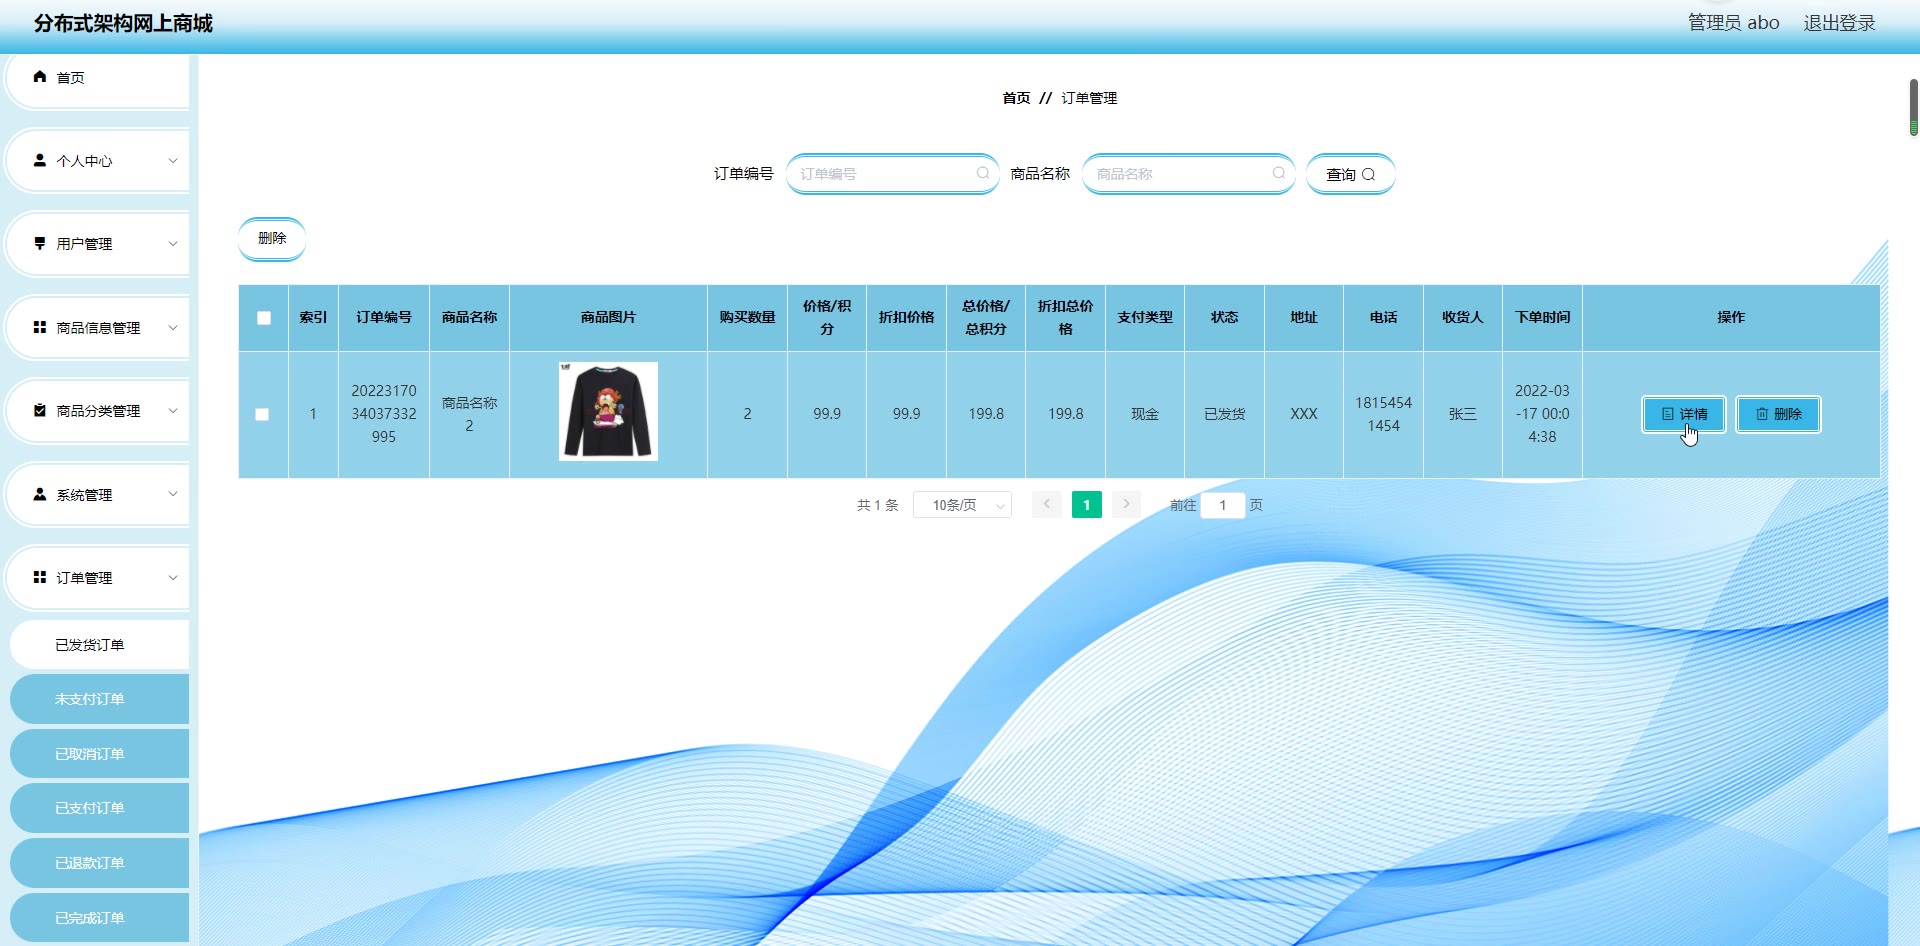The image size is (1920, 946).
Task: Click the grid icon next to 订单管理
Action: tap(40, 577)
